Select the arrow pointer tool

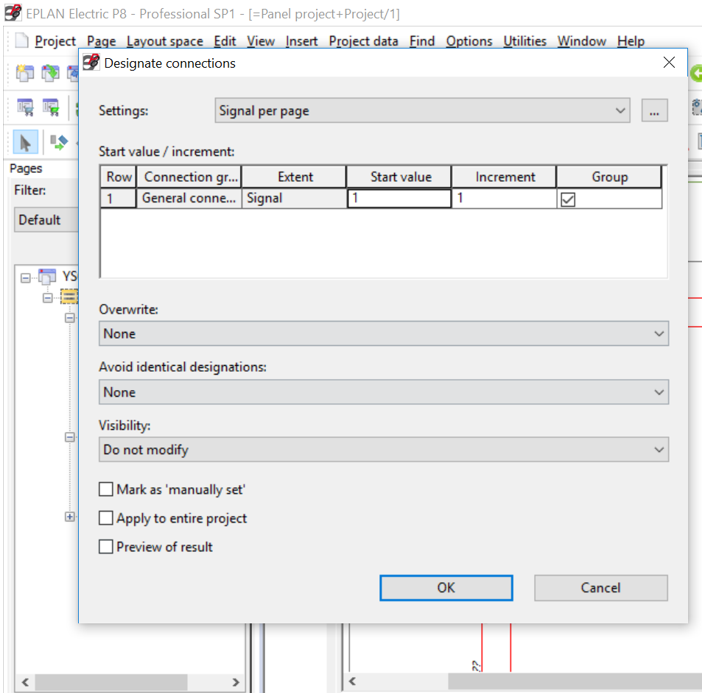(x=25, y=143)
